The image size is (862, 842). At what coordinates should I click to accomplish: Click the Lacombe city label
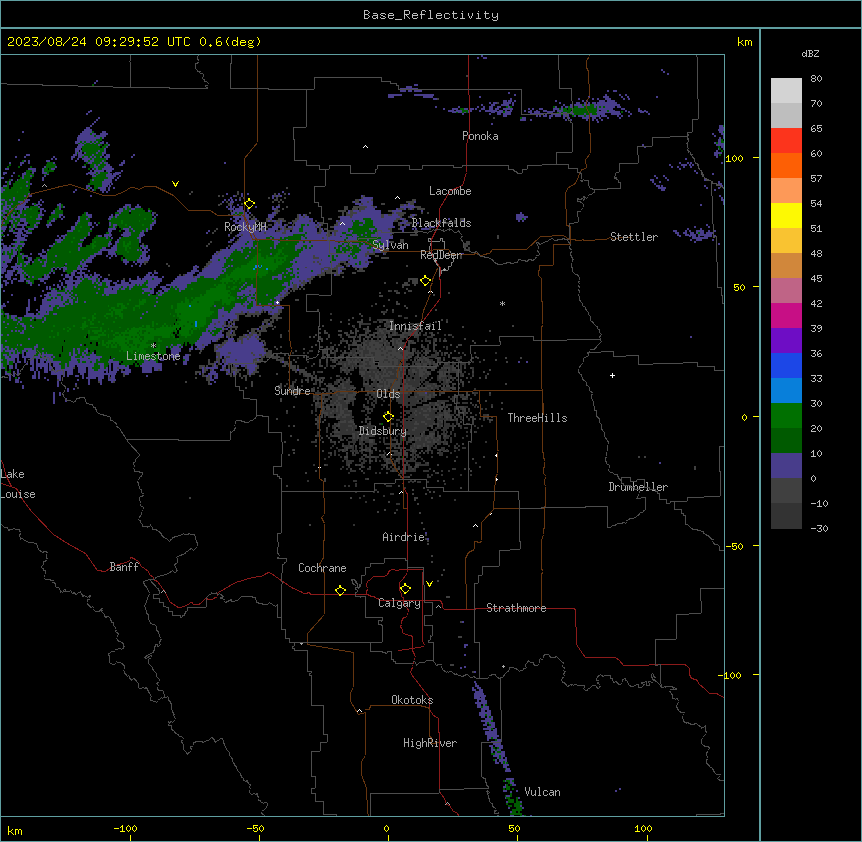450,191
